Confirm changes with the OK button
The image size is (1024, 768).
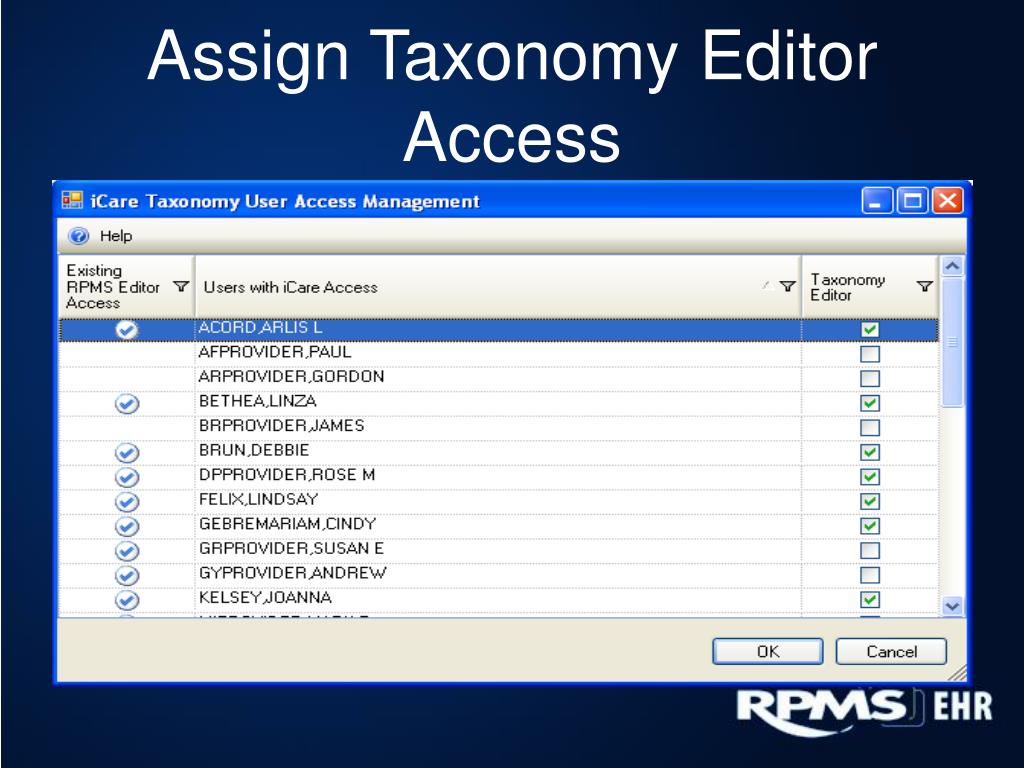point(767,651)
